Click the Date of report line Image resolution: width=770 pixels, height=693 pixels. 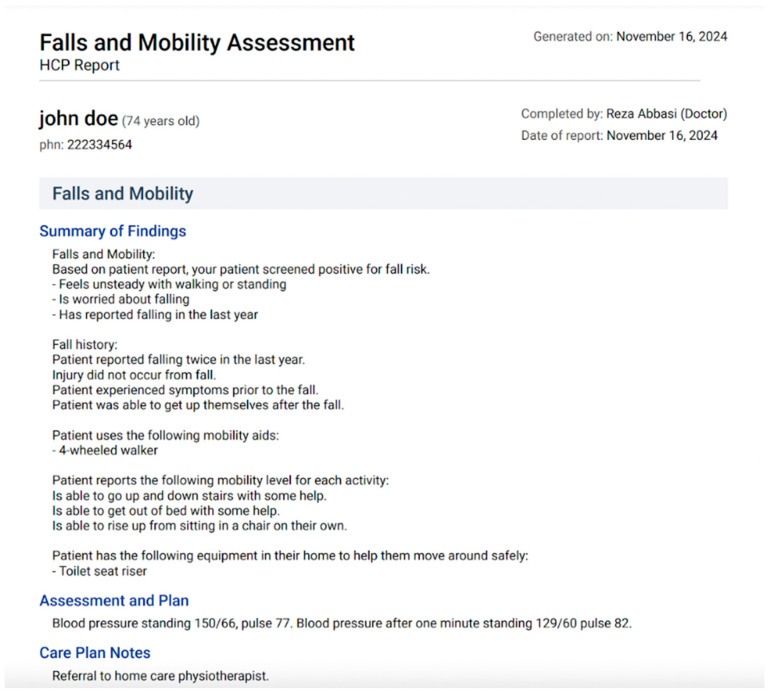tap(618, 136)
